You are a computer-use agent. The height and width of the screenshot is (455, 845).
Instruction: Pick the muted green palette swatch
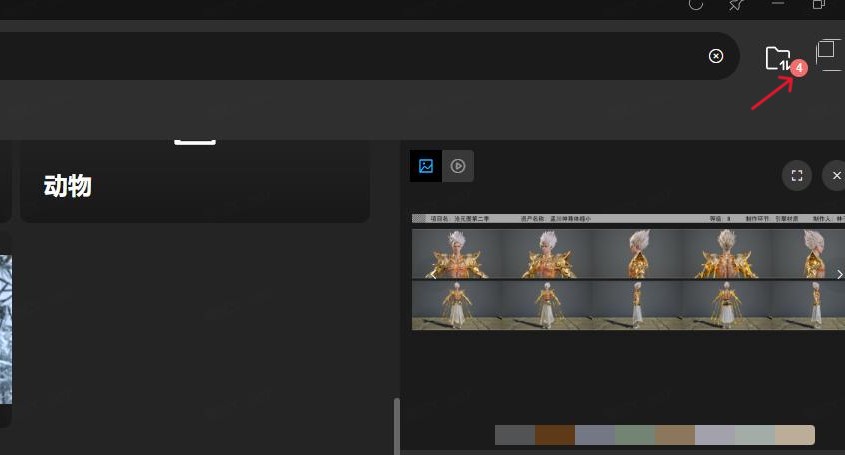coord(635,435)
